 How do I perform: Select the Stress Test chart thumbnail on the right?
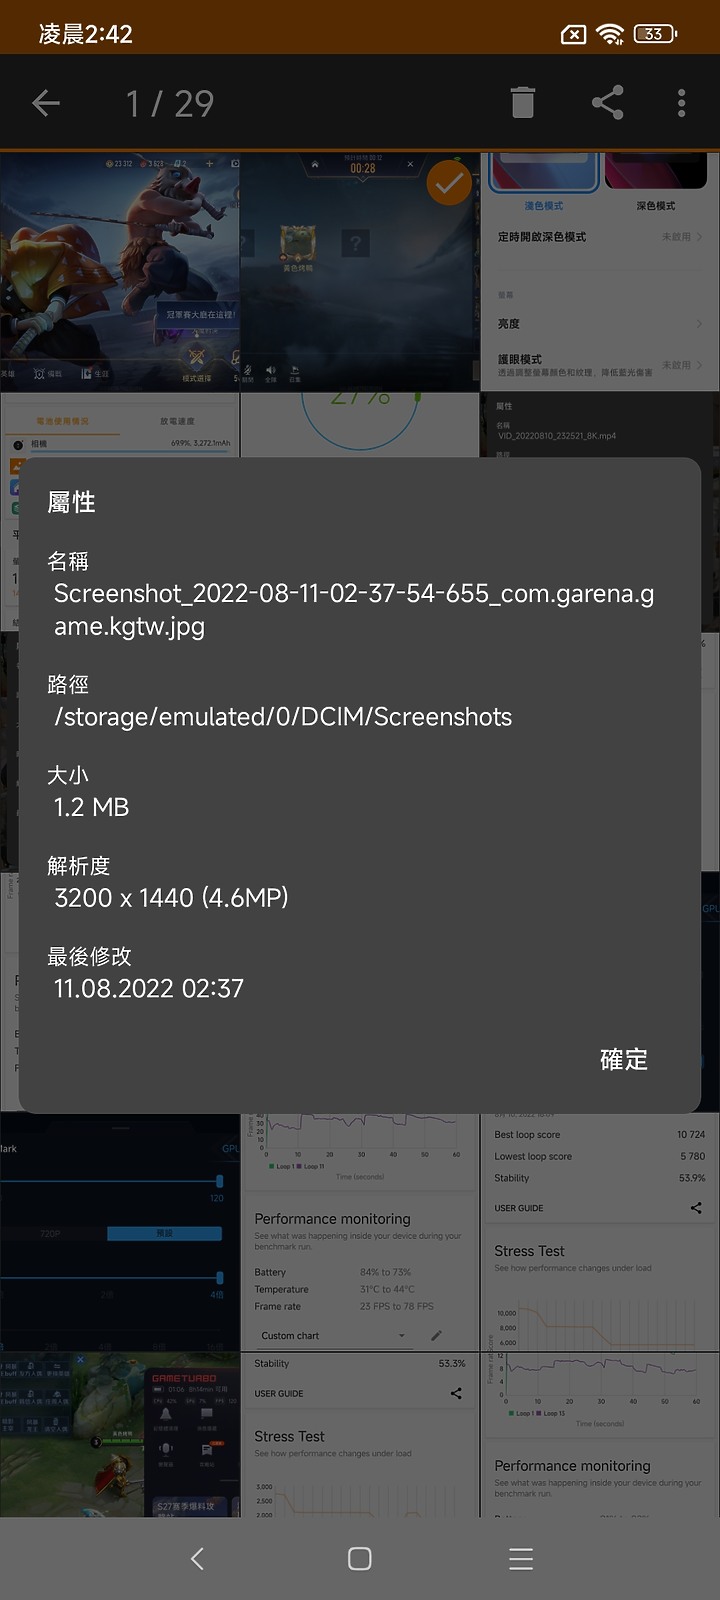[x=600, y=1232]
